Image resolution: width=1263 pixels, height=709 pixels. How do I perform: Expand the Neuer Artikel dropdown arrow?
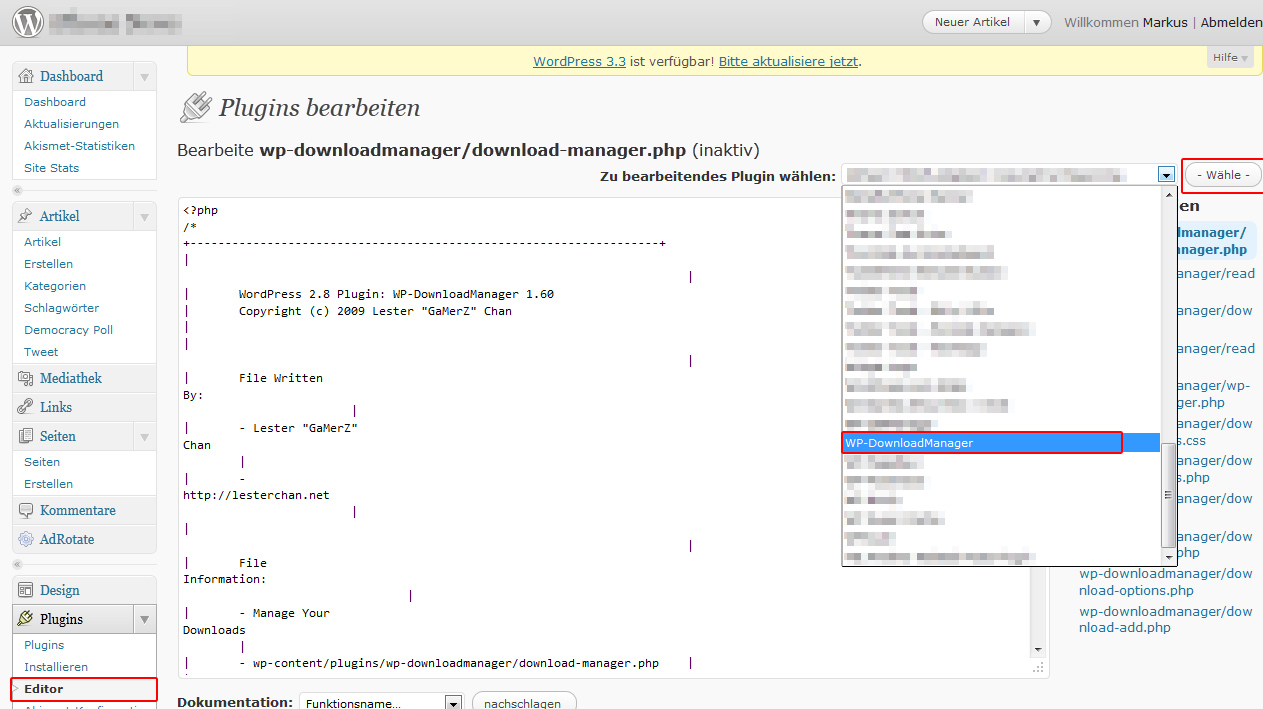tap(1038, 22)
